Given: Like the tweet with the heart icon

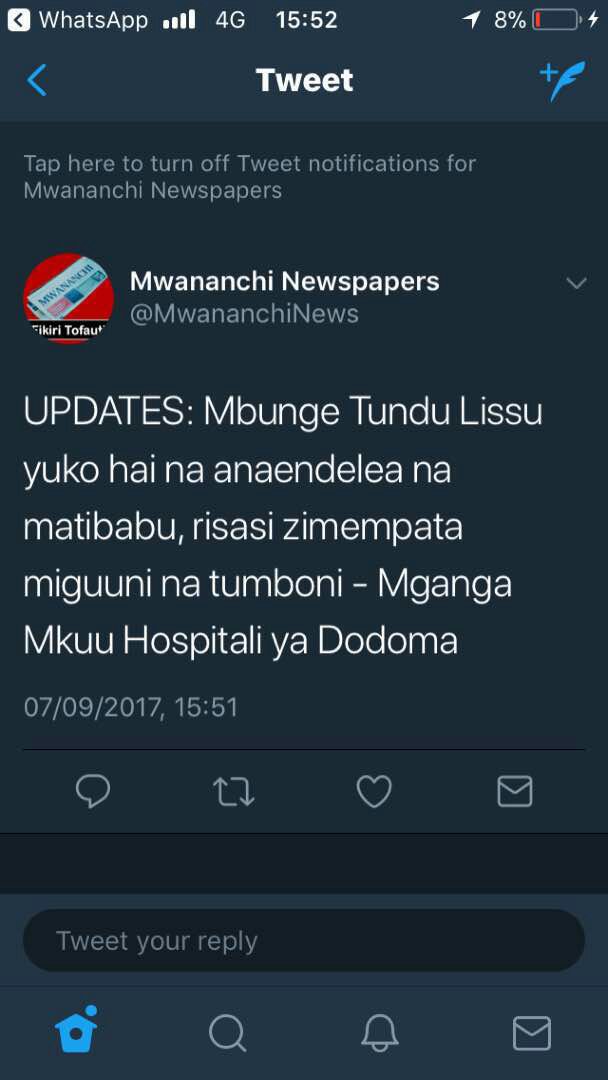Looking at the screenshot, I should pos(374,791).
